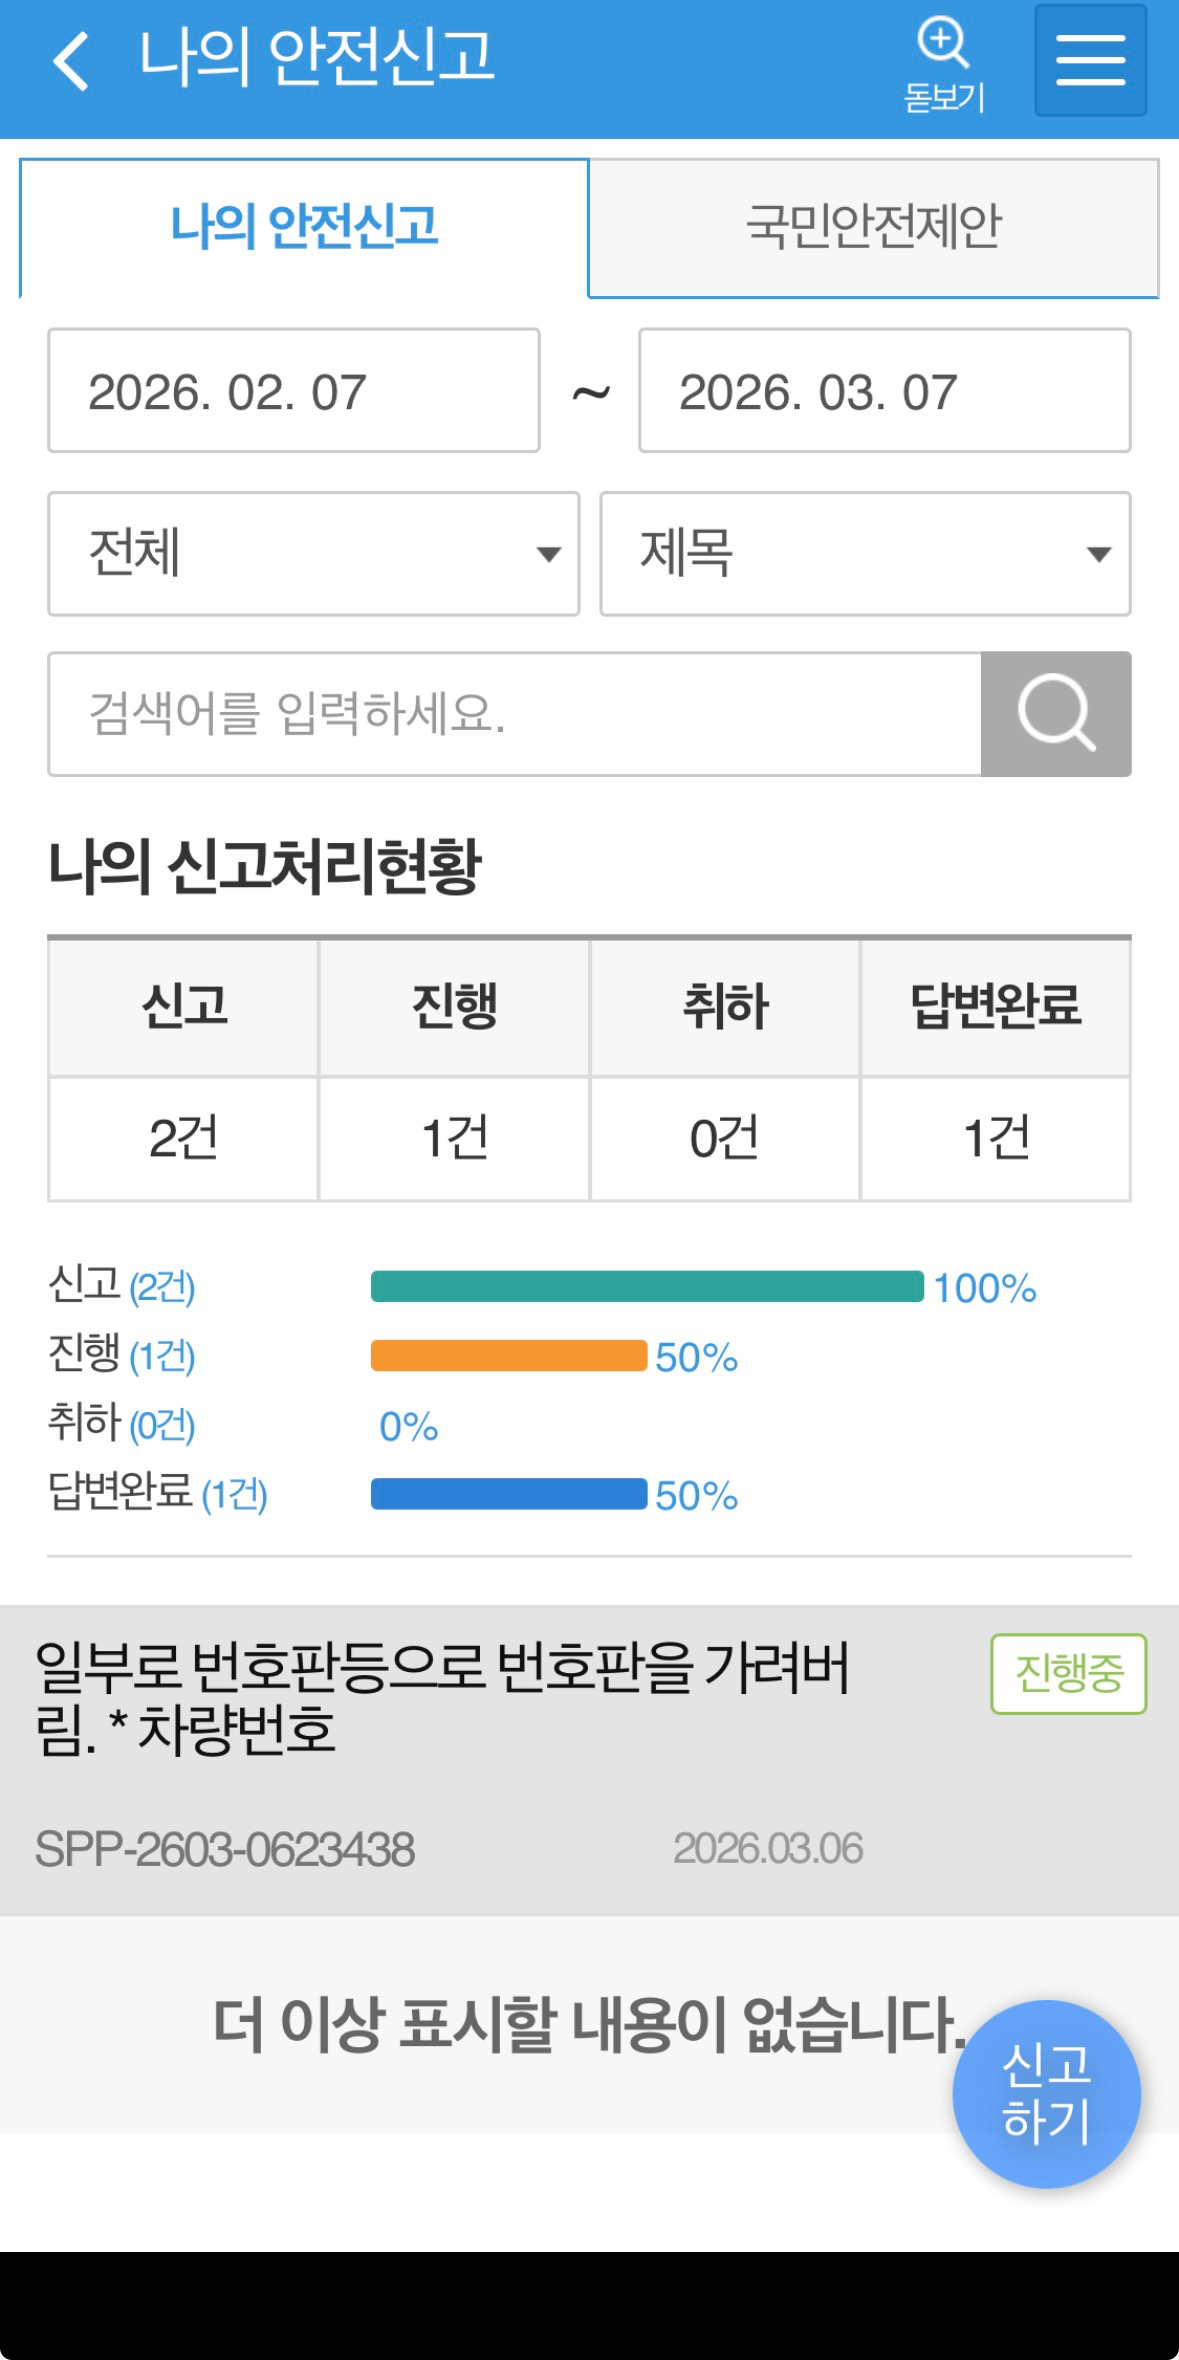This screenshot has width=1179, height=2360.
Task: Select the 진행 1건 count cell
Action: [454, 1138]
